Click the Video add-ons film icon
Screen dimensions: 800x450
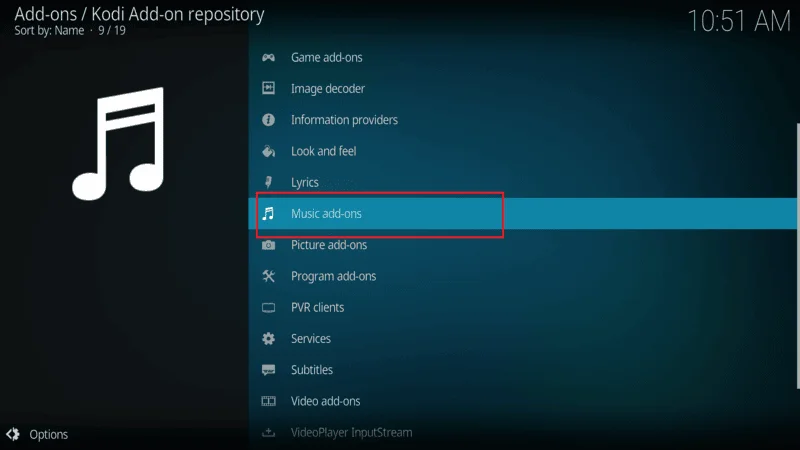268,401
